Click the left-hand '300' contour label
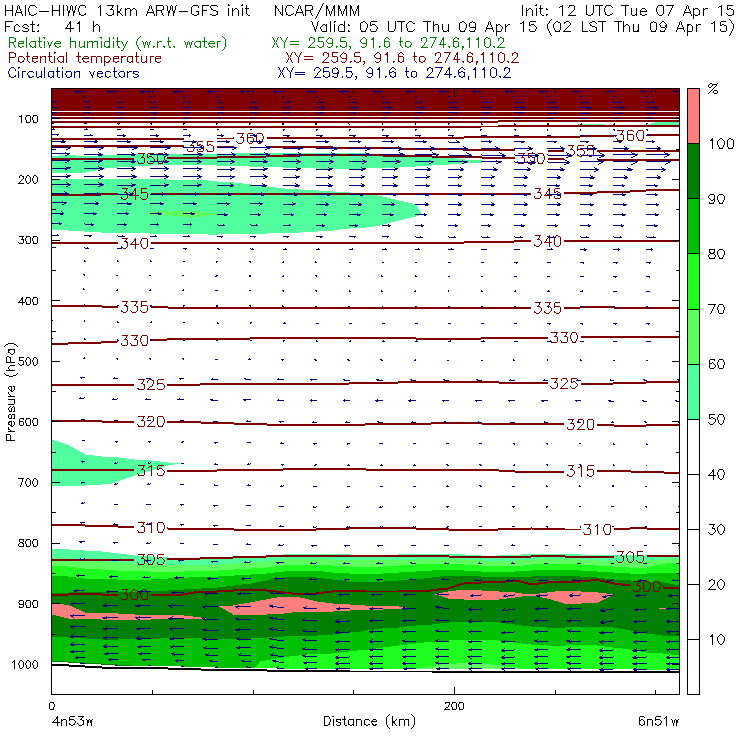Screen dimensions: 740x740 point(135,595)
